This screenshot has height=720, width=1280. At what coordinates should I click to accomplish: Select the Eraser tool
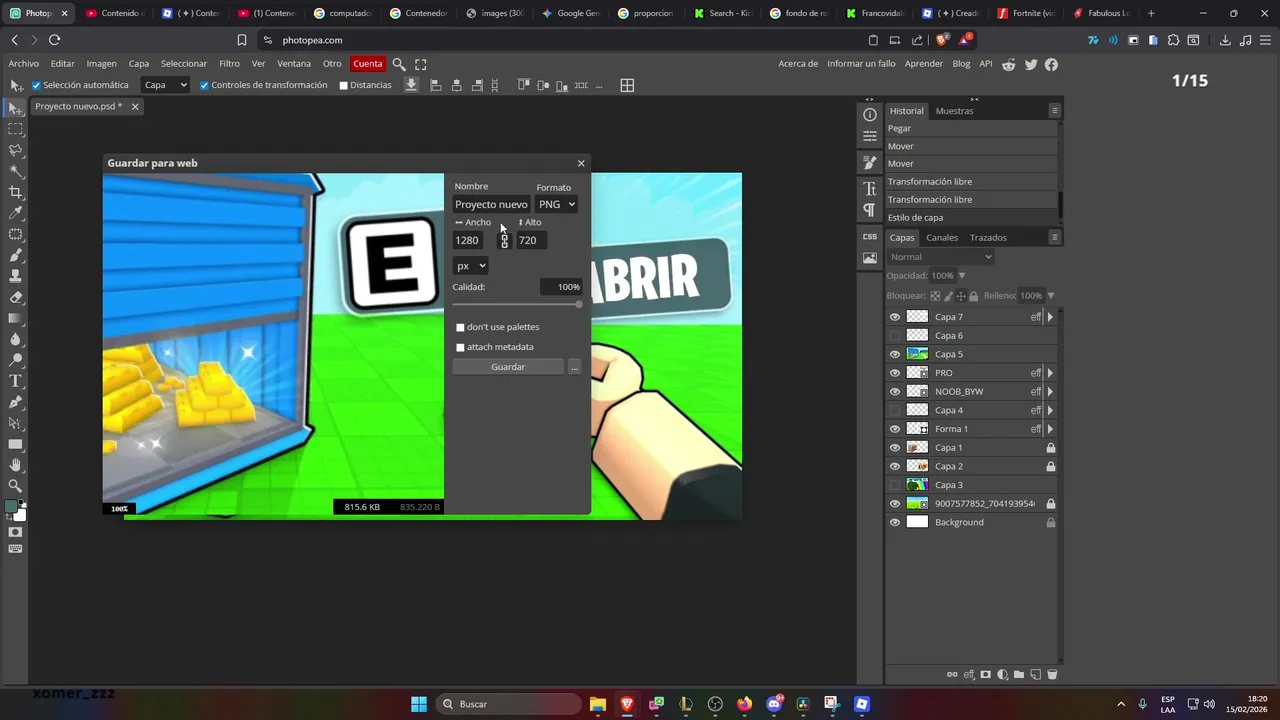[x=15, y=297]
